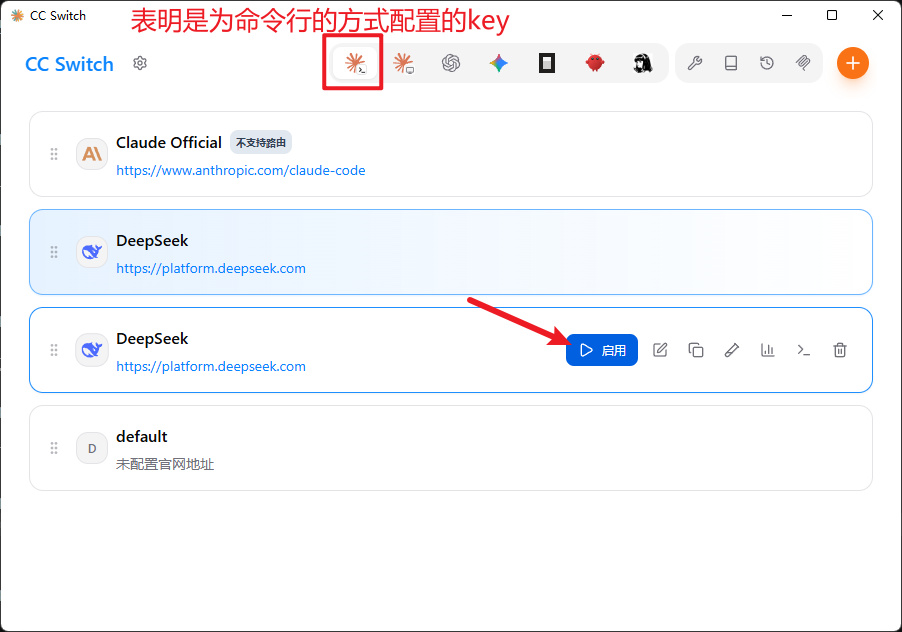Click the 不支持路由 badge

[x=261, y=143]
